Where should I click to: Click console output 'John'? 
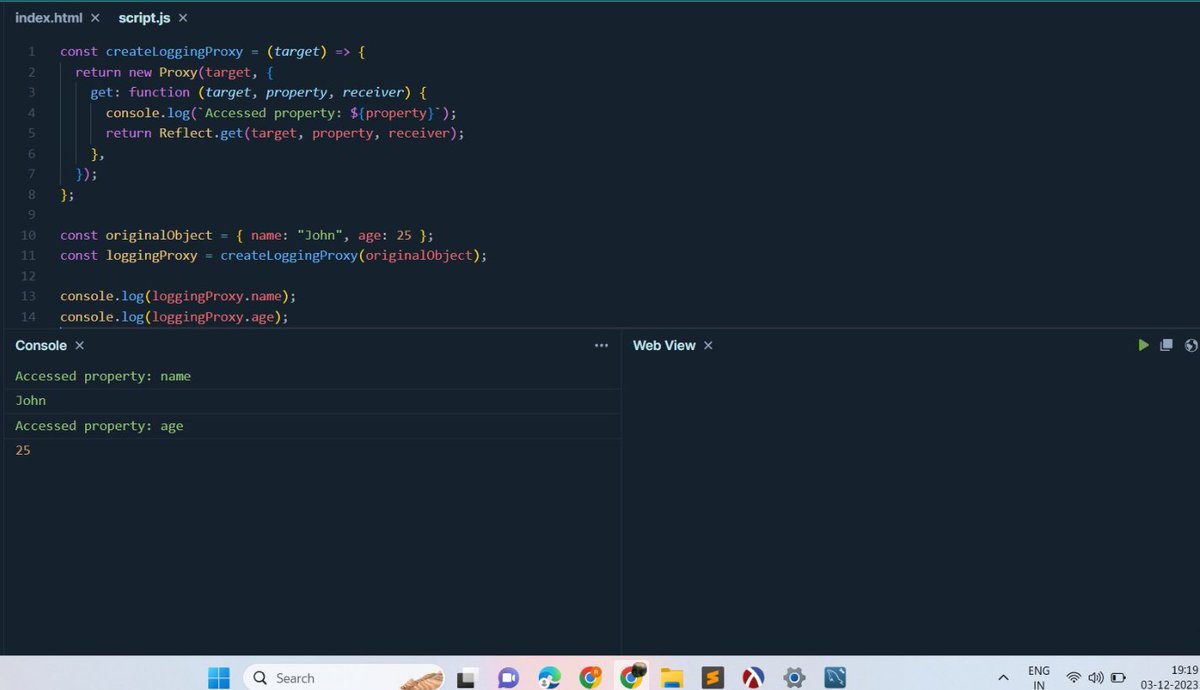(x=31, y=401)
